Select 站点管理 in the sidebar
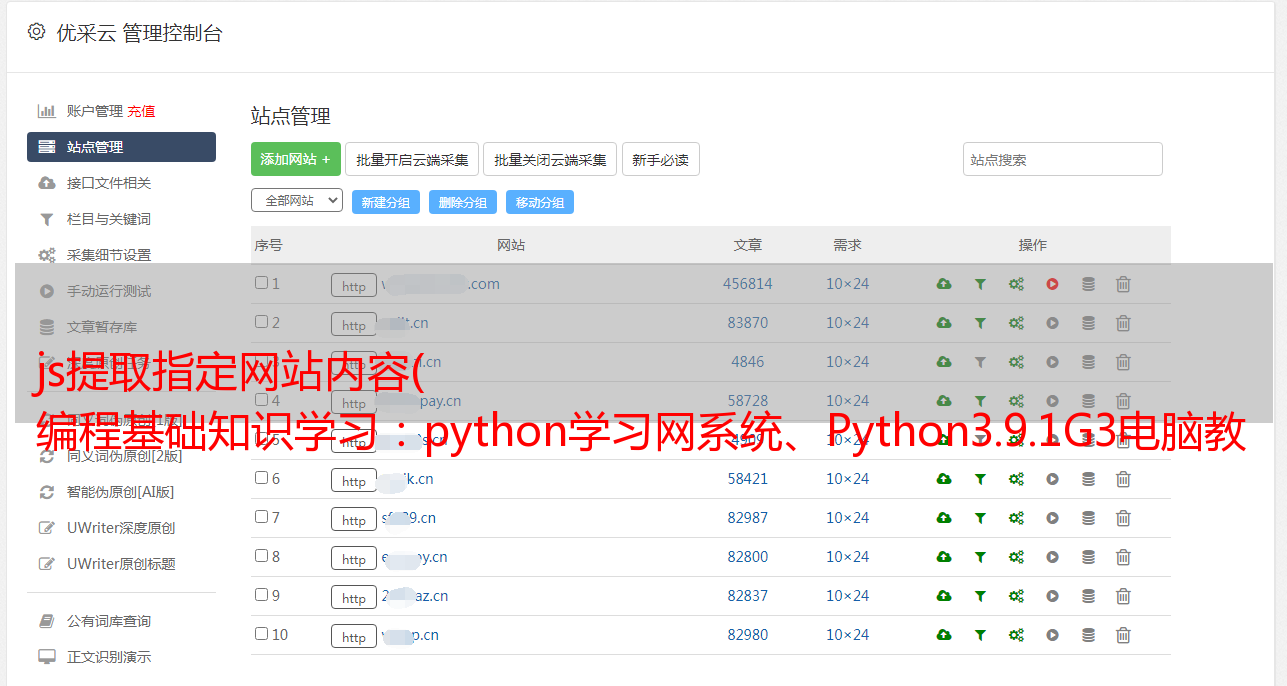Viewport: 1287px width, 686px height. click(x=121, y=147)
